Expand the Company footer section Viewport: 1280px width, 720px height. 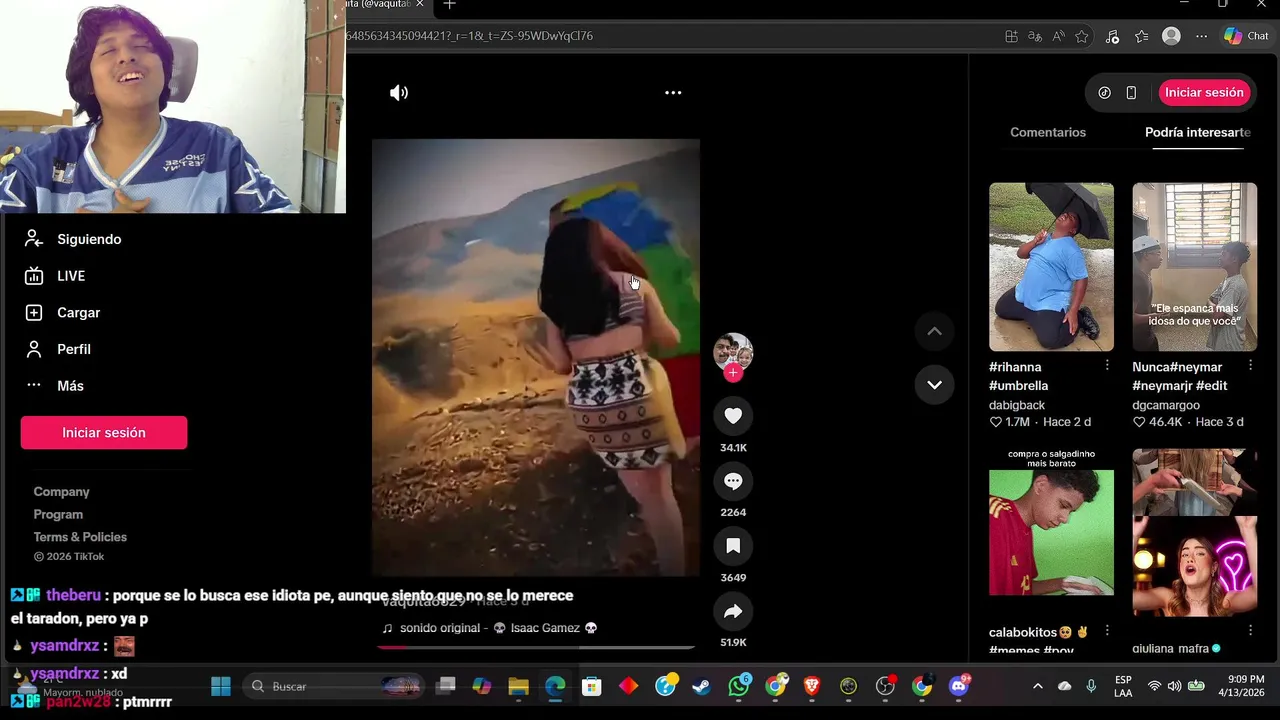(61, 492)
